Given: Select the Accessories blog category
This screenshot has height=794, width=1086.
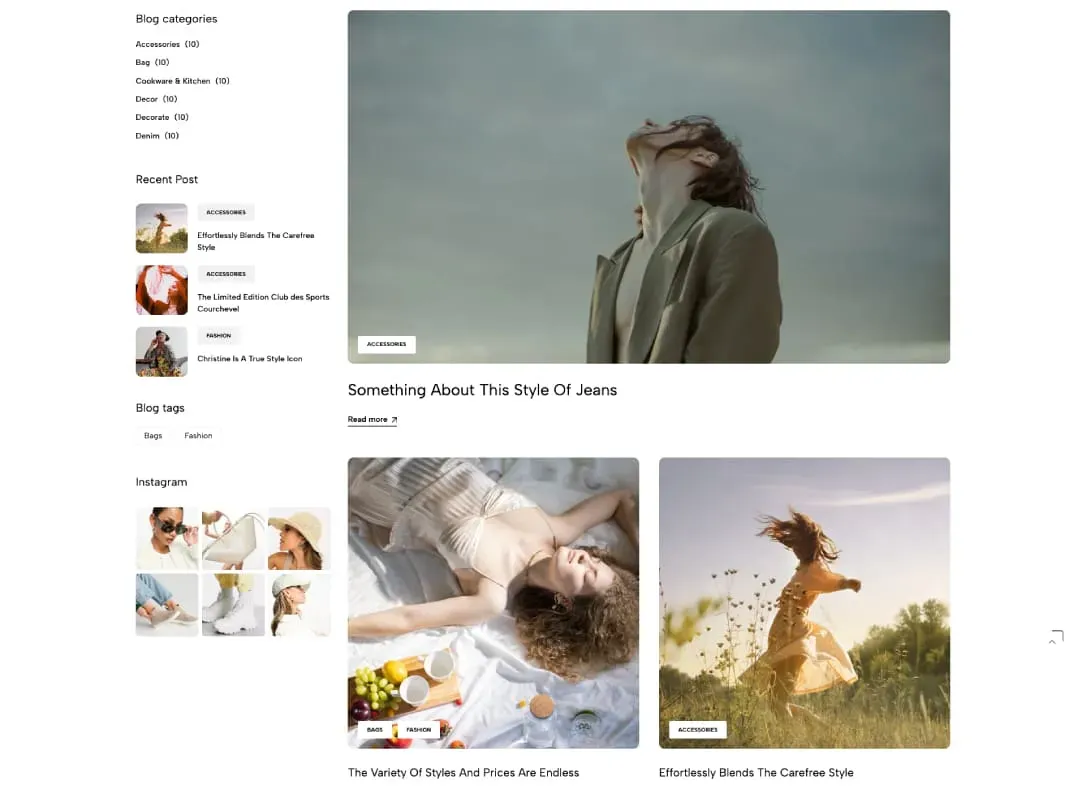Looking at the screenshot, I should pos(158,44).
